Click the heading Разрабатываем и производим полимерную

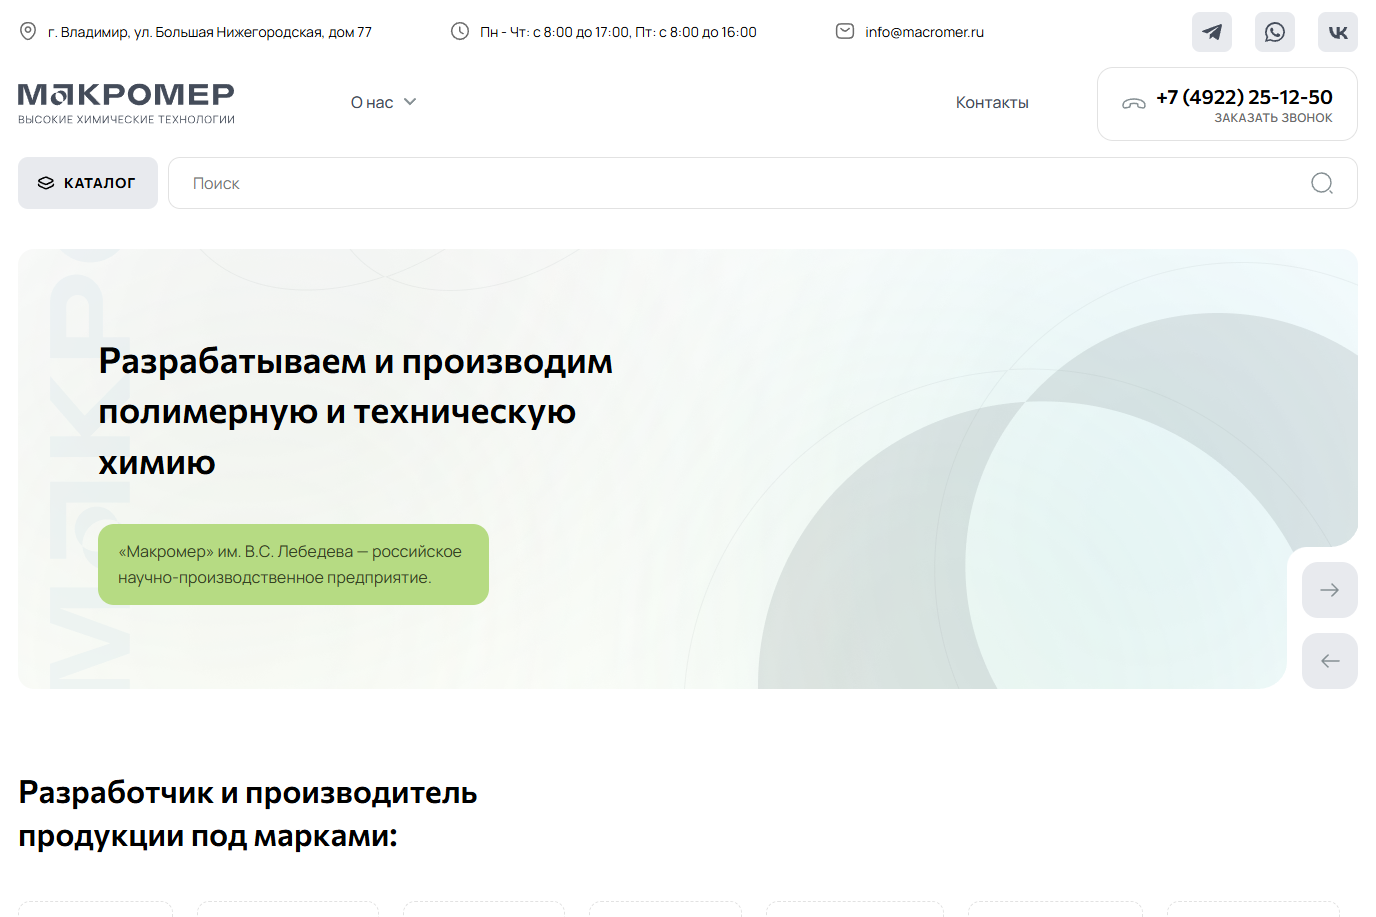[x=355, y=412]
